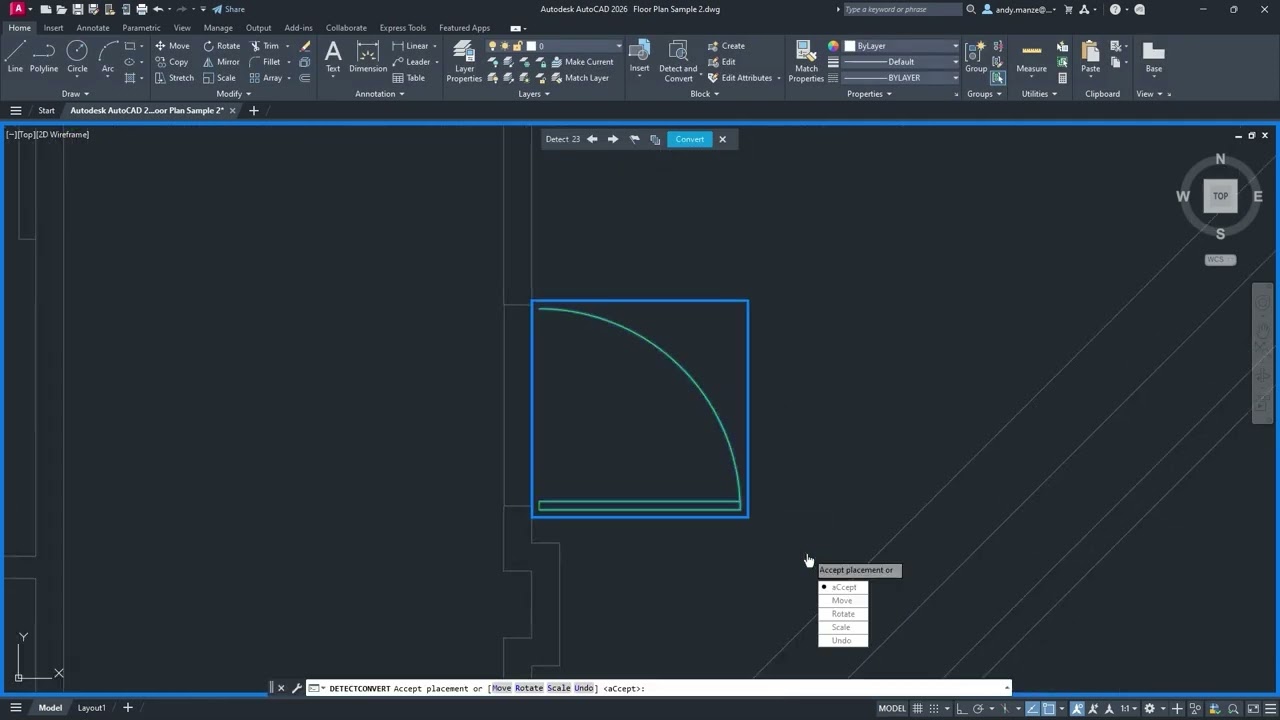Open the Measure utility
1280x720 pixels.
1032,58
